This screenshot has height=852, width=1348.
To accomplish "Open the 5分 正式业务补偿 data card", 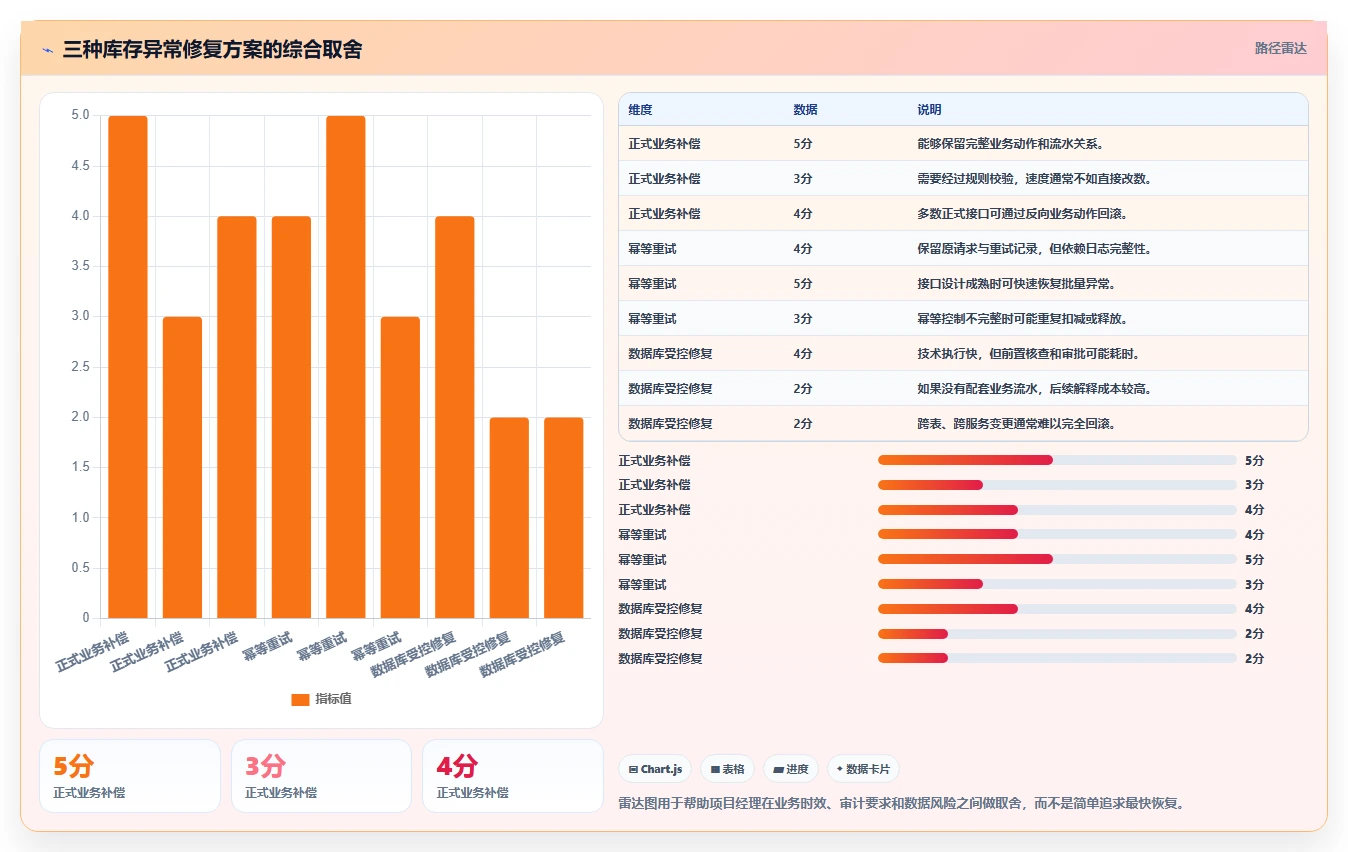I will pyautogui.click(x=130, y=776).
